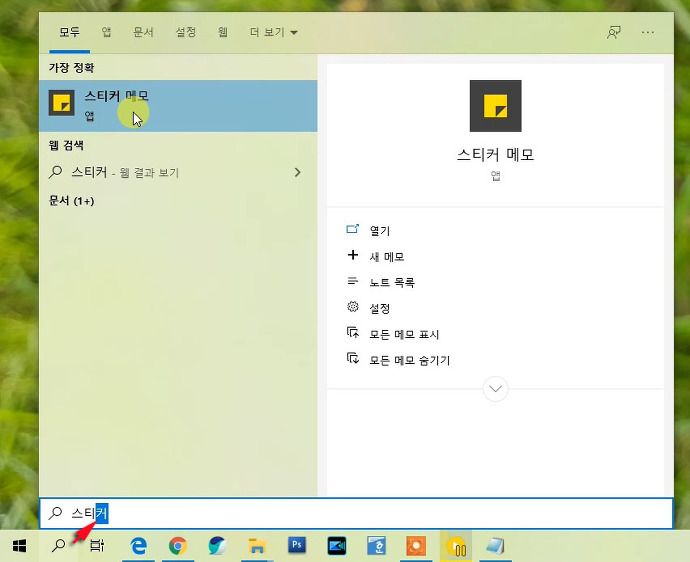Switch to the 설정 tab

(x=186, y=32)
